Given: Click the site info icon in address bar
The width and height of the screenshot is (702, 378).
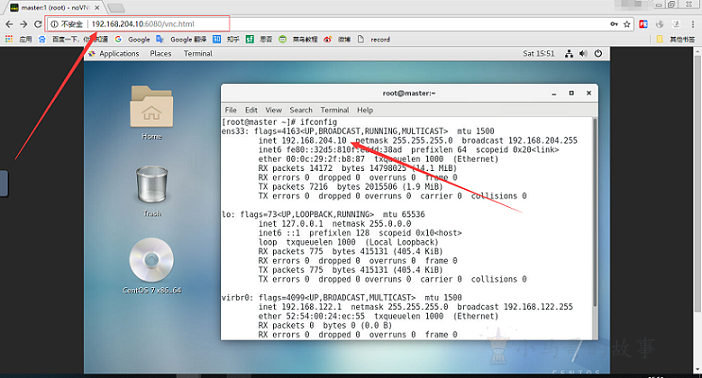Looking at the screenshot, I should [54, 24].
